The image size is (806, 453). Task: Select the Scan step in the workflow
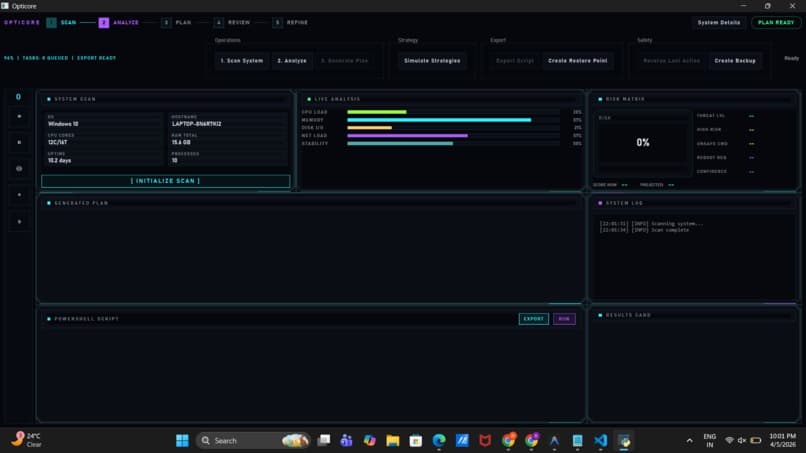tap(62, 23)
